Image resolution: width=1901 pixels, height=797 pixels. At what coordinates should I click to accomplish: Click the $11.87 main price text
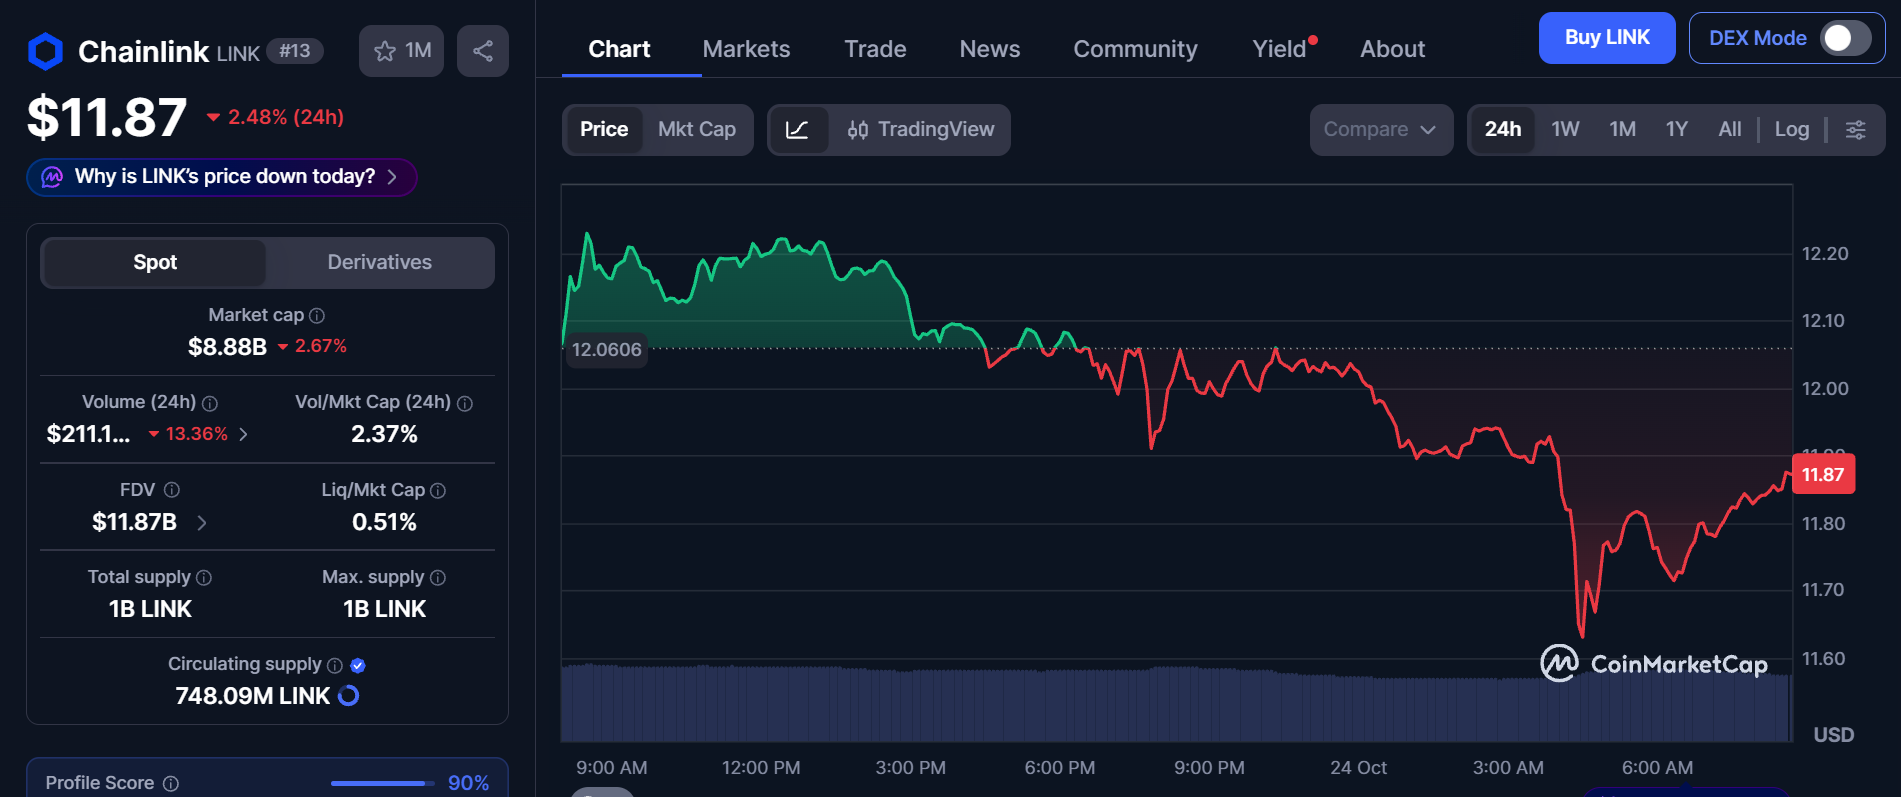click(x=107, y=117)
